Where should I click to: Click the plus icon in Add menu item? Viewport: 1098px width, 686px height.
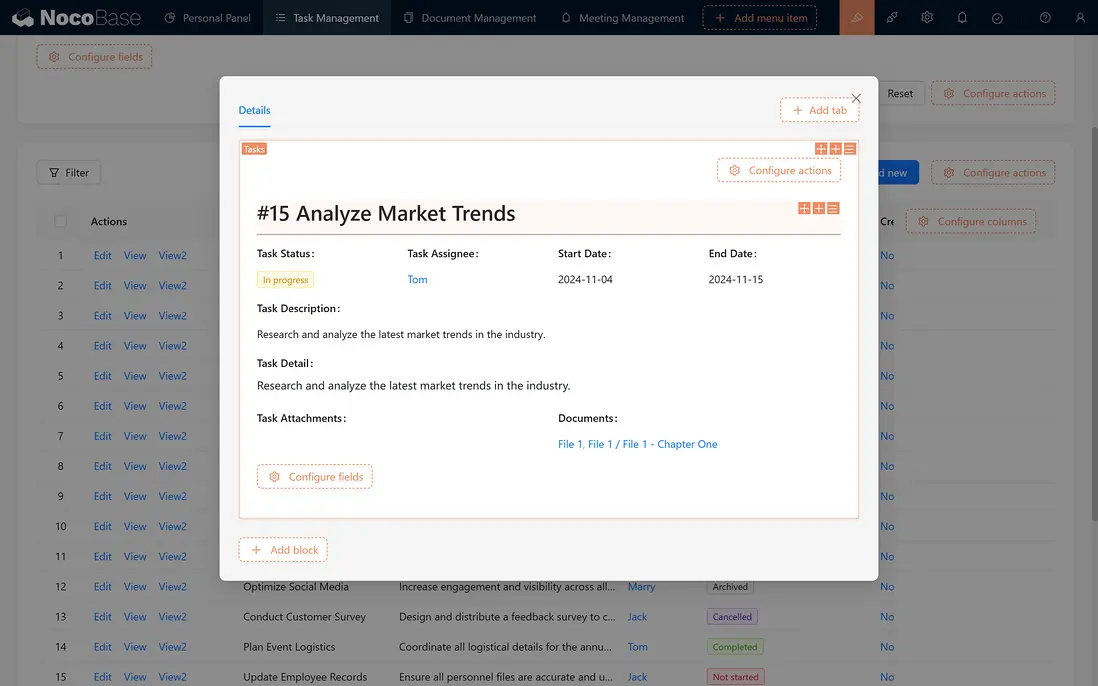[x=720, y=18]
